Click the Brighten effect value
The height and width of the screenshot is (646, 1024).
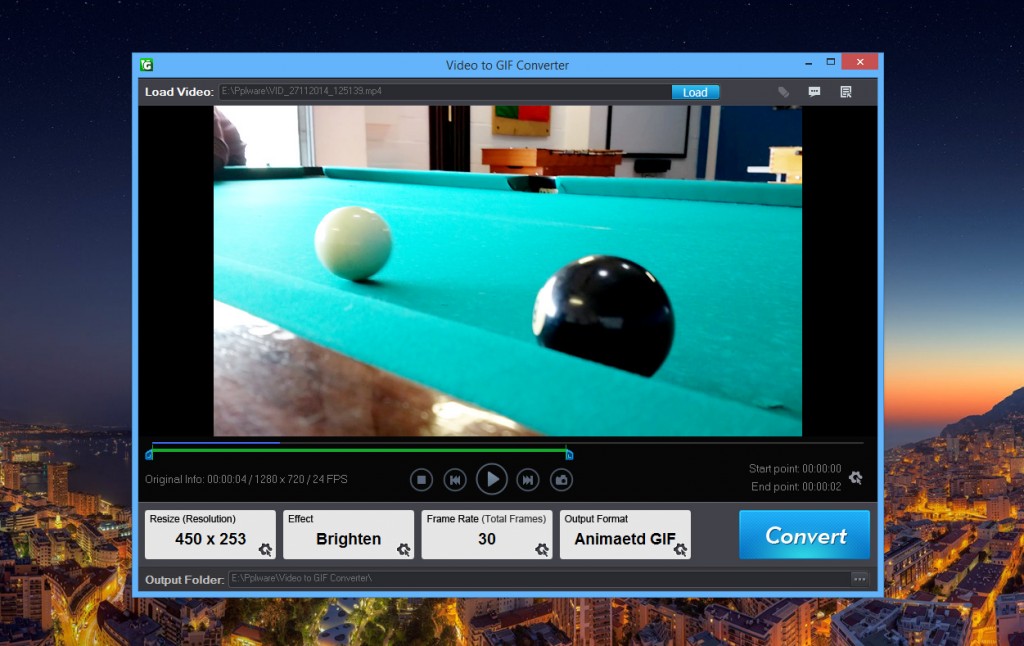click(348, 539)
